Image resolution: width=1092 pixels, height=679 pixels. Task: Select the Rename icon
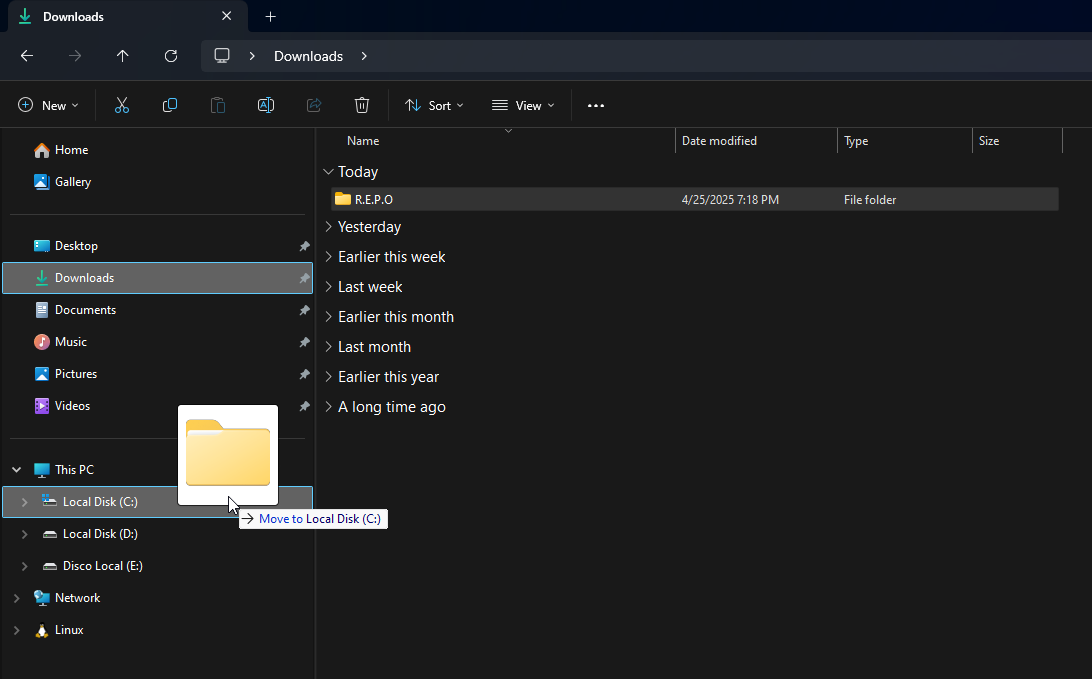coord(266,105)
